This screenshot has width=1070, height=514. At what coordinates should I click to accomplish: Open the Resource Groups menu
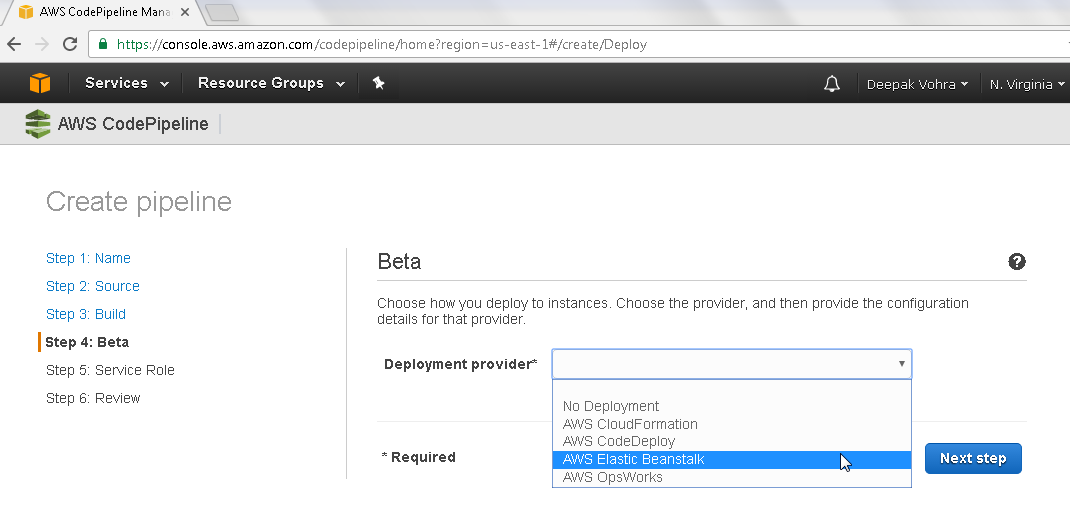click(271, 83)
